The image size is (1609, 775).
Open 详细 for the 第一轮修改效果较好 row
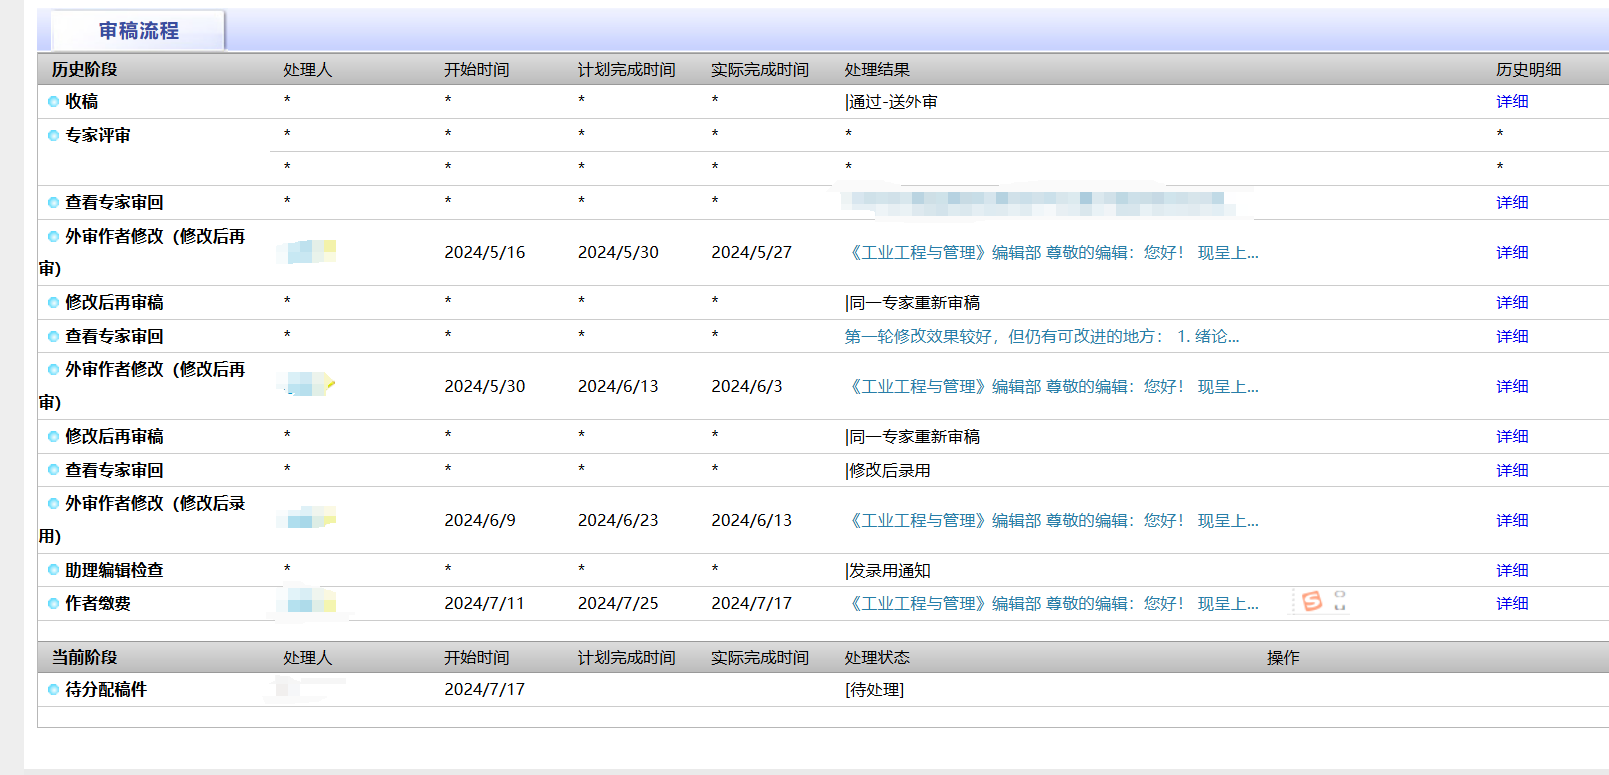(1512, 337)
